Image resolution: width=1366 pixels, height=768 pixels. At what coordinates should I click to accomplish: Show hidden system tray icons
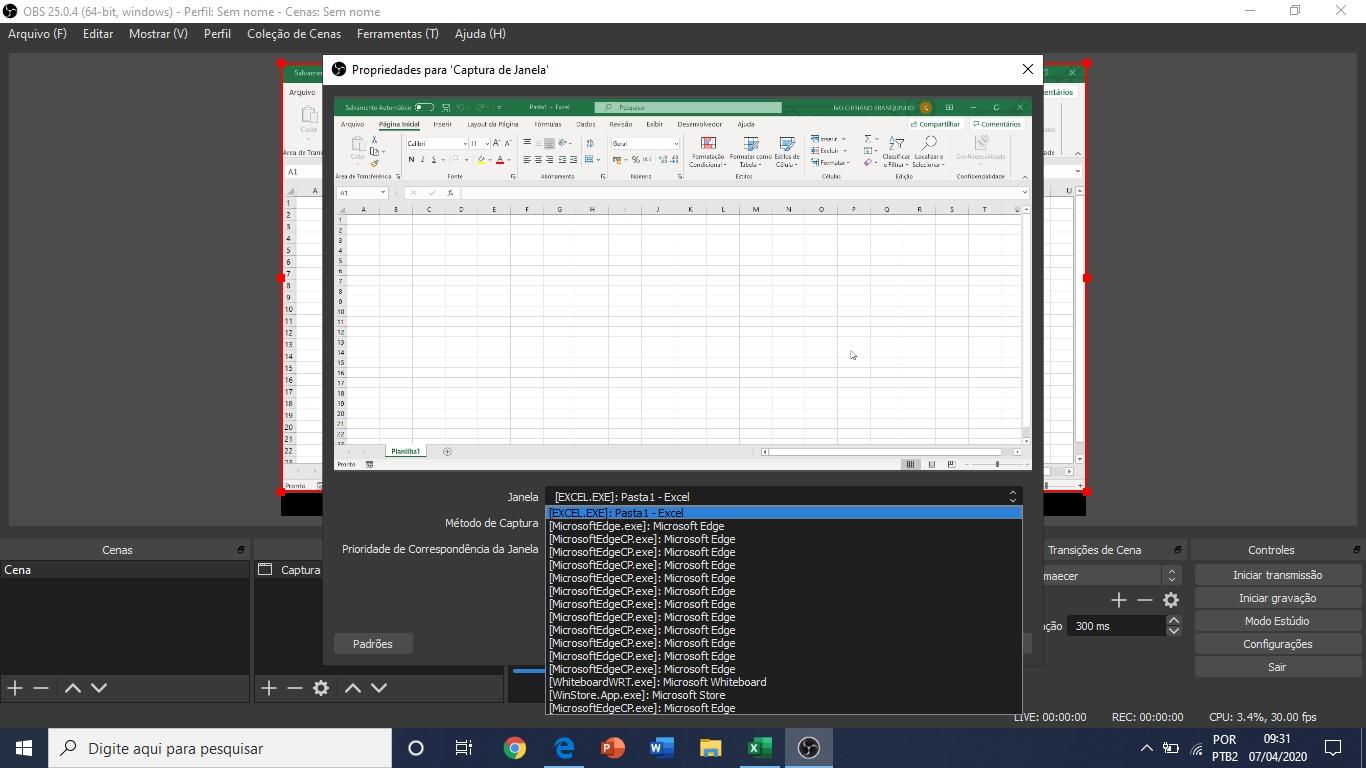coord(1146,748)
